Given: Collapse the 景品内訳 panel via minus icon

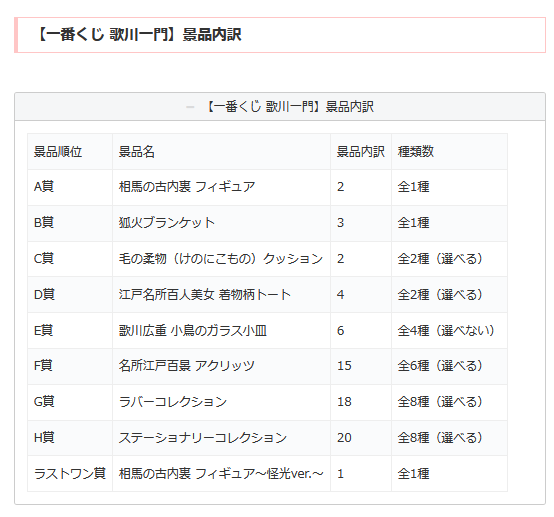Looking at the screenshot, I should pos(190,107).
